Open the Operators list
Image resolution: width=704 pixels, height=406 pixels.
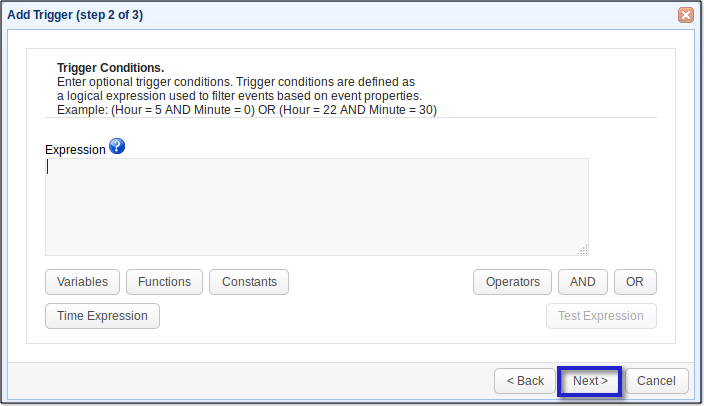(512, 282)
